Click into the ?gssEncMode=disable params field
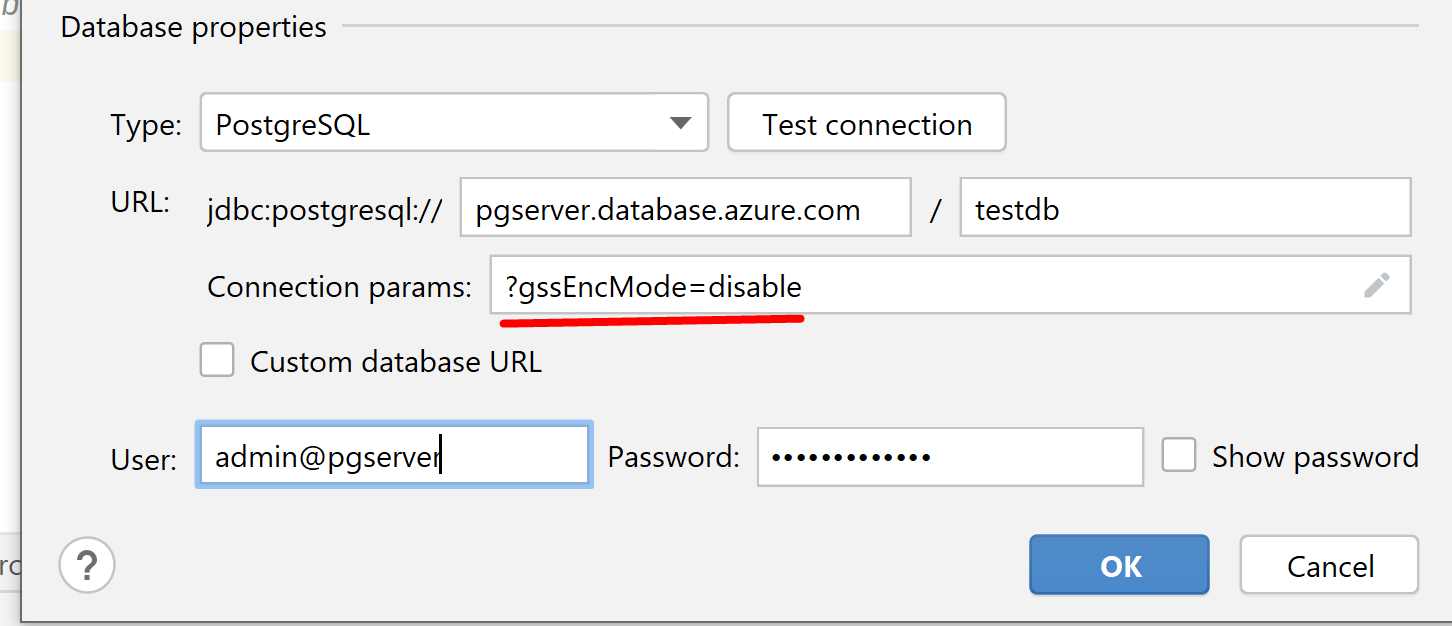 951,285
